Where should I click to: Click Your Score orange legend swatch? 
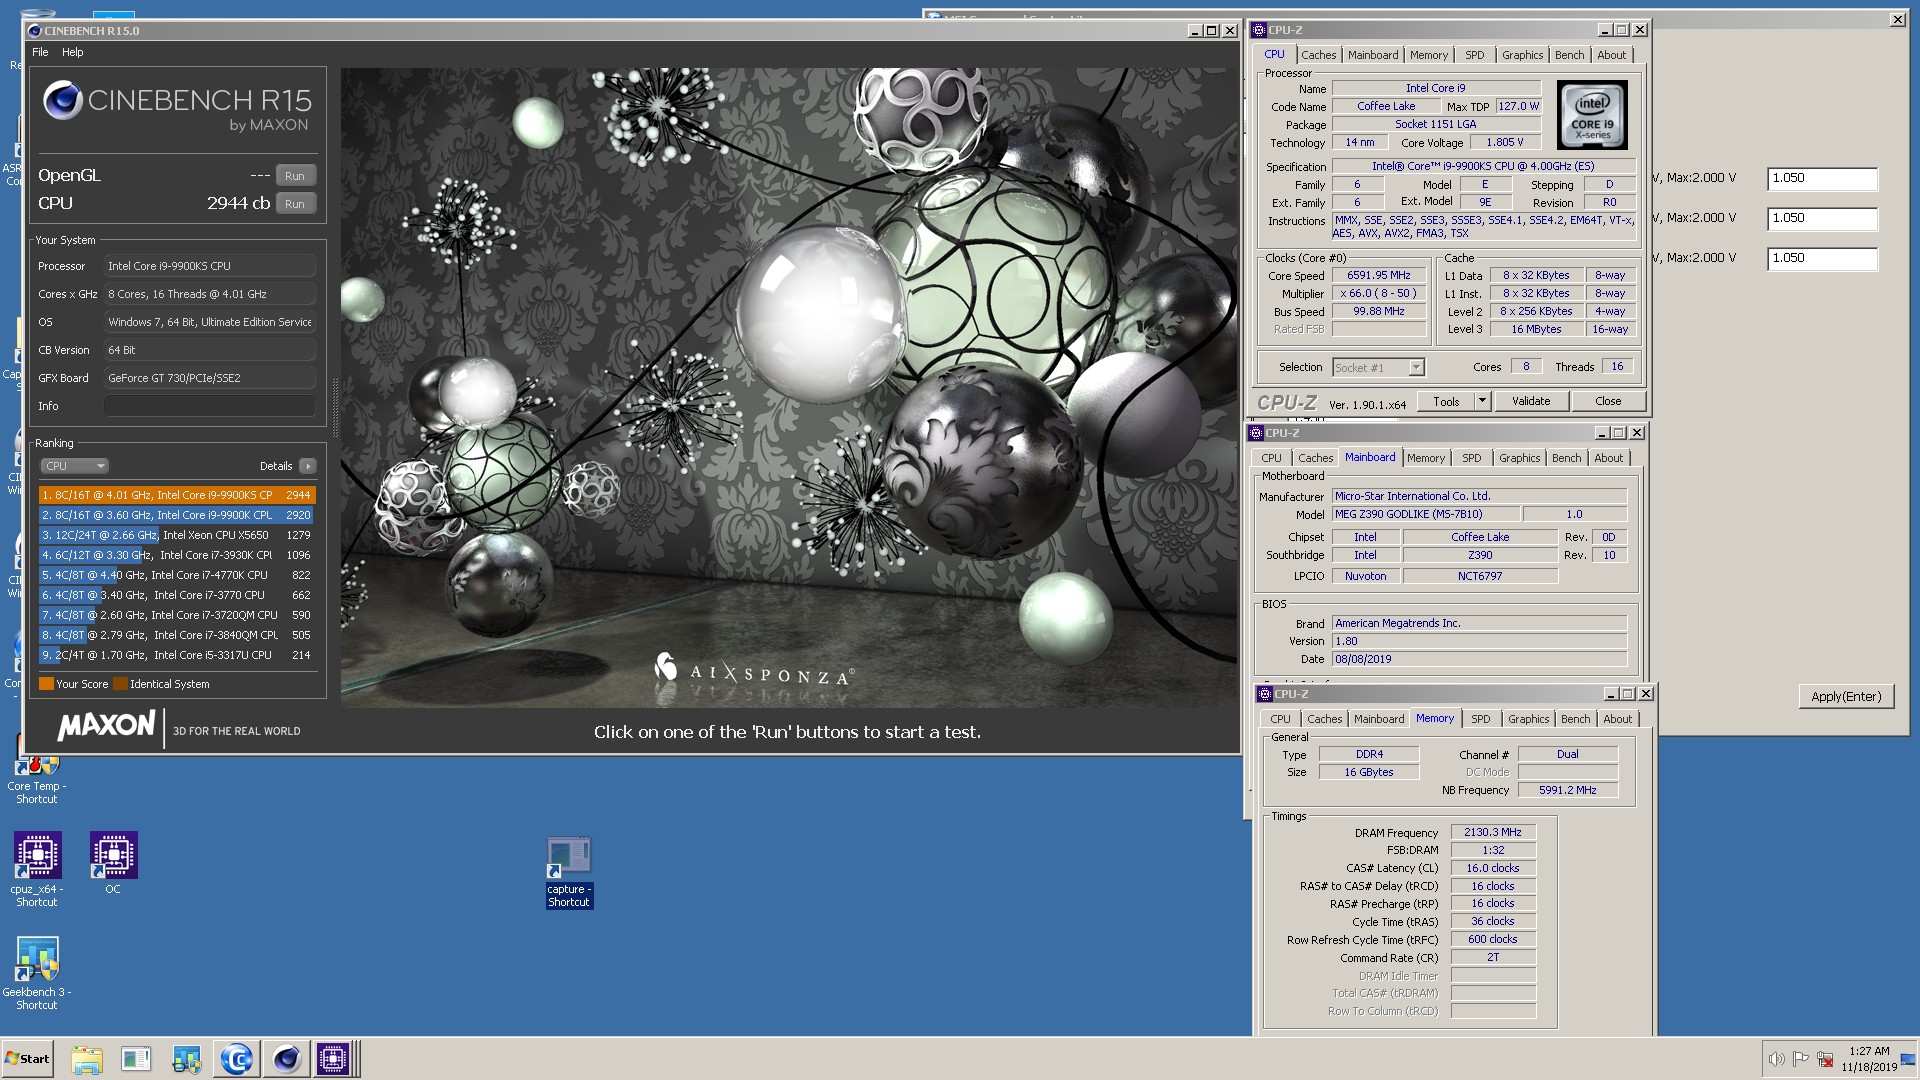[46, 684]
